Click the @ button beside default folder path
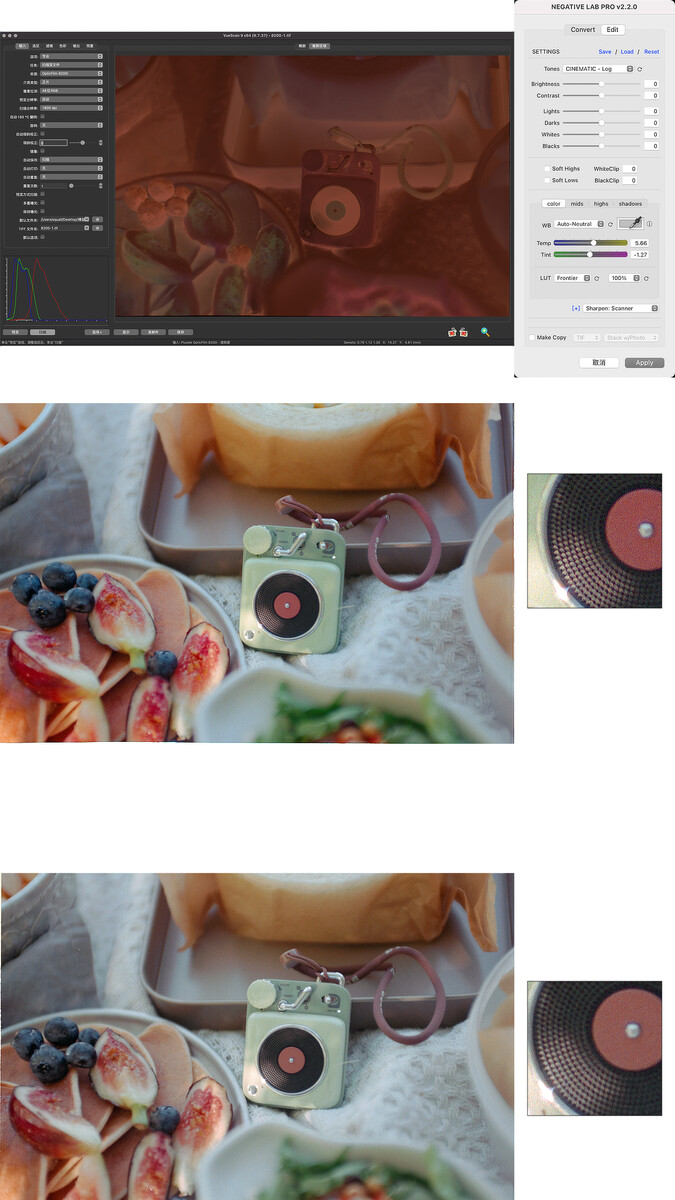 coord(98,219)
